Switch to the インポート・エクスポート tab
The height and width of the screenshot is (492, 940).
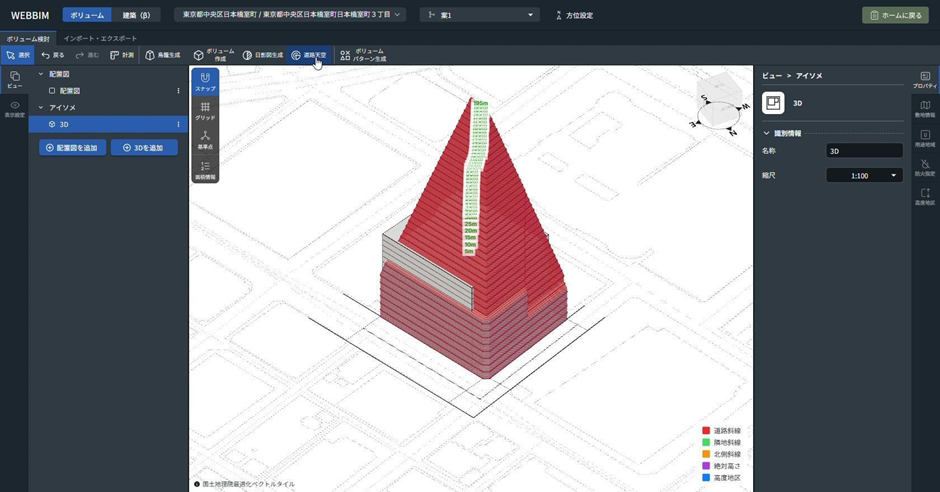(x=101, y=38)
